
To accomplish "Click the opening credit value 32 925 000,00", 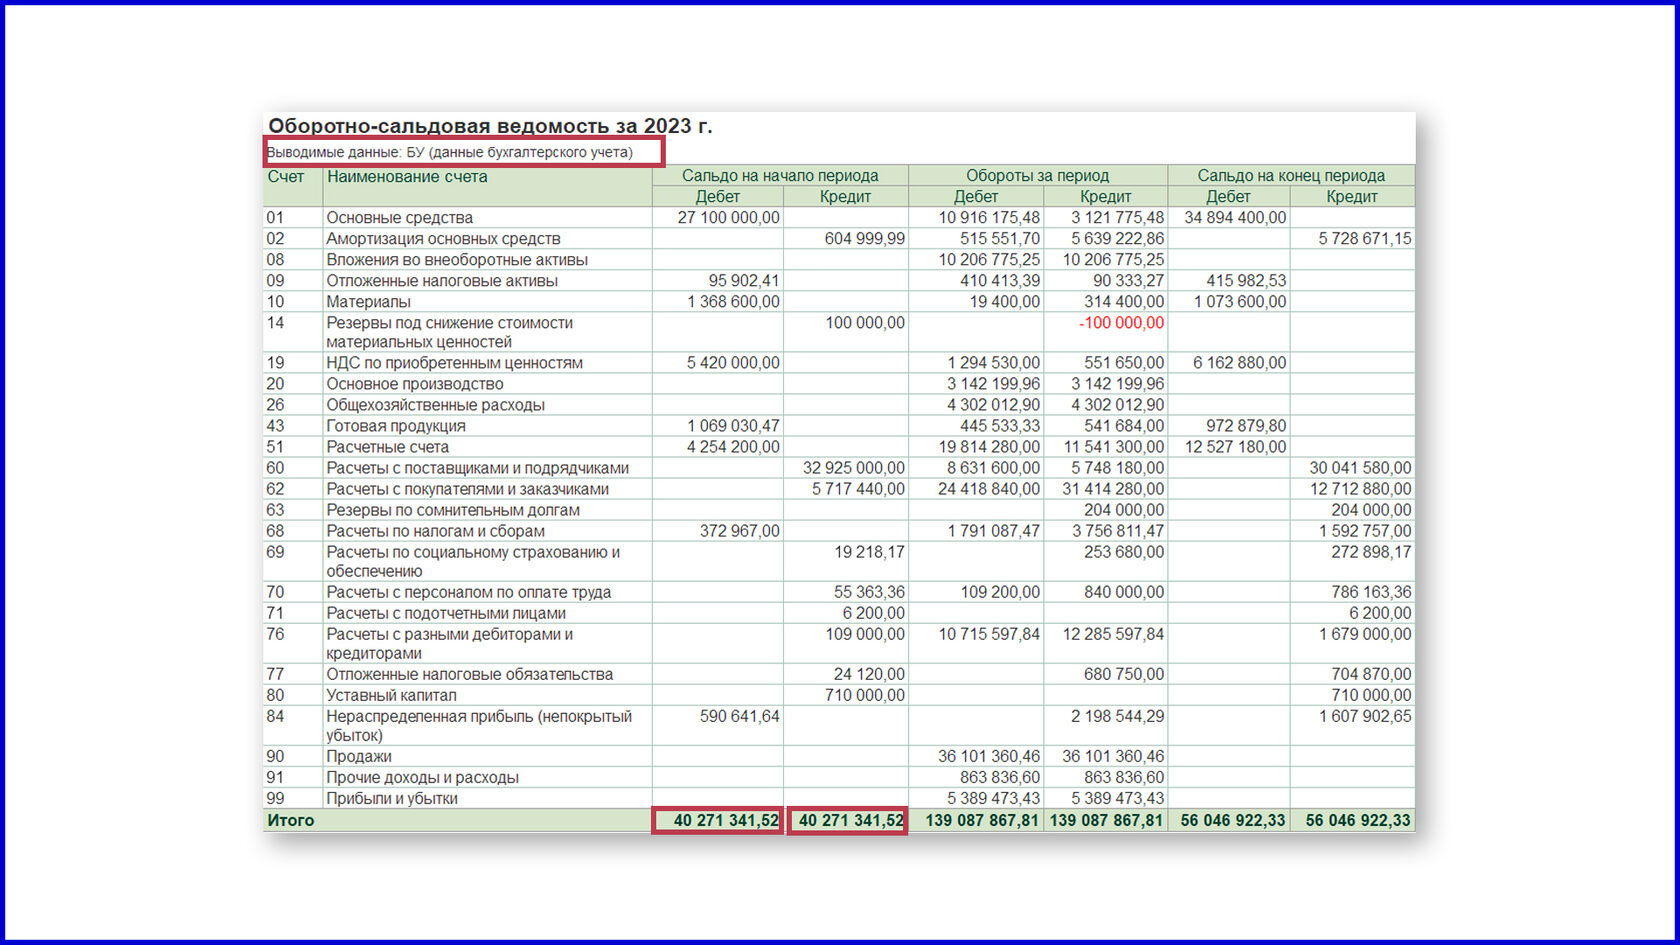I will coord(853,468).
